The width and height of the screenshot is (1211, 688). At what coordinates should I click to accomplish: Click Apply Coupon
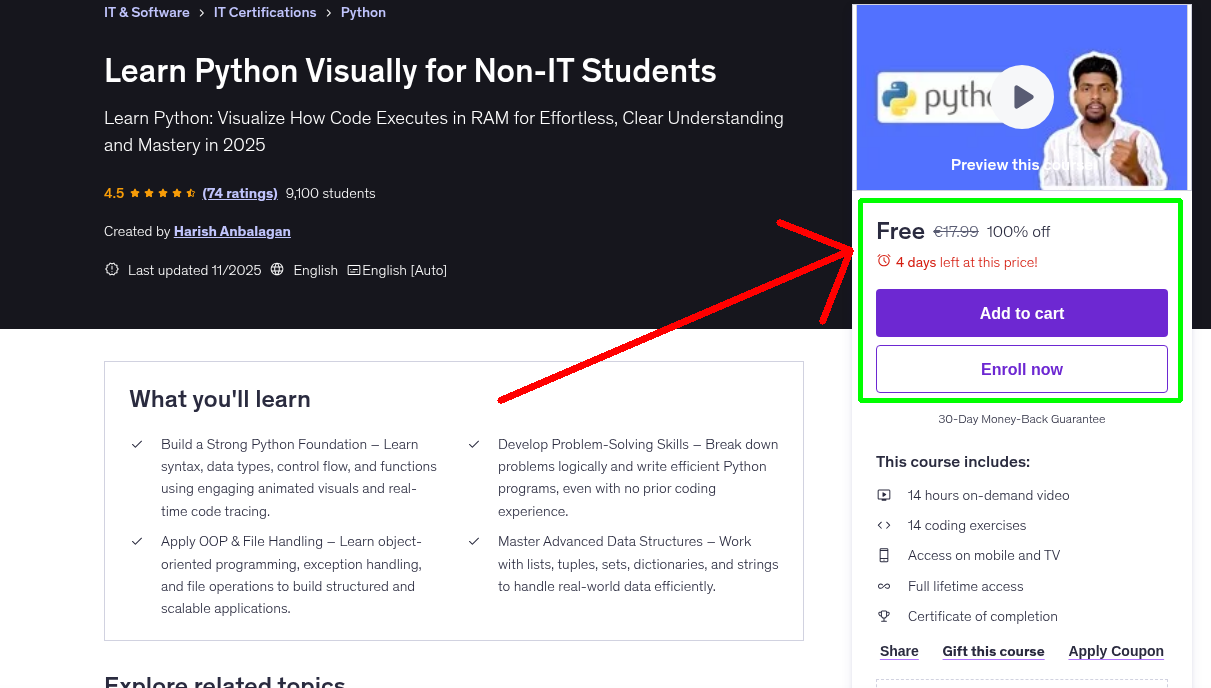1116,651
